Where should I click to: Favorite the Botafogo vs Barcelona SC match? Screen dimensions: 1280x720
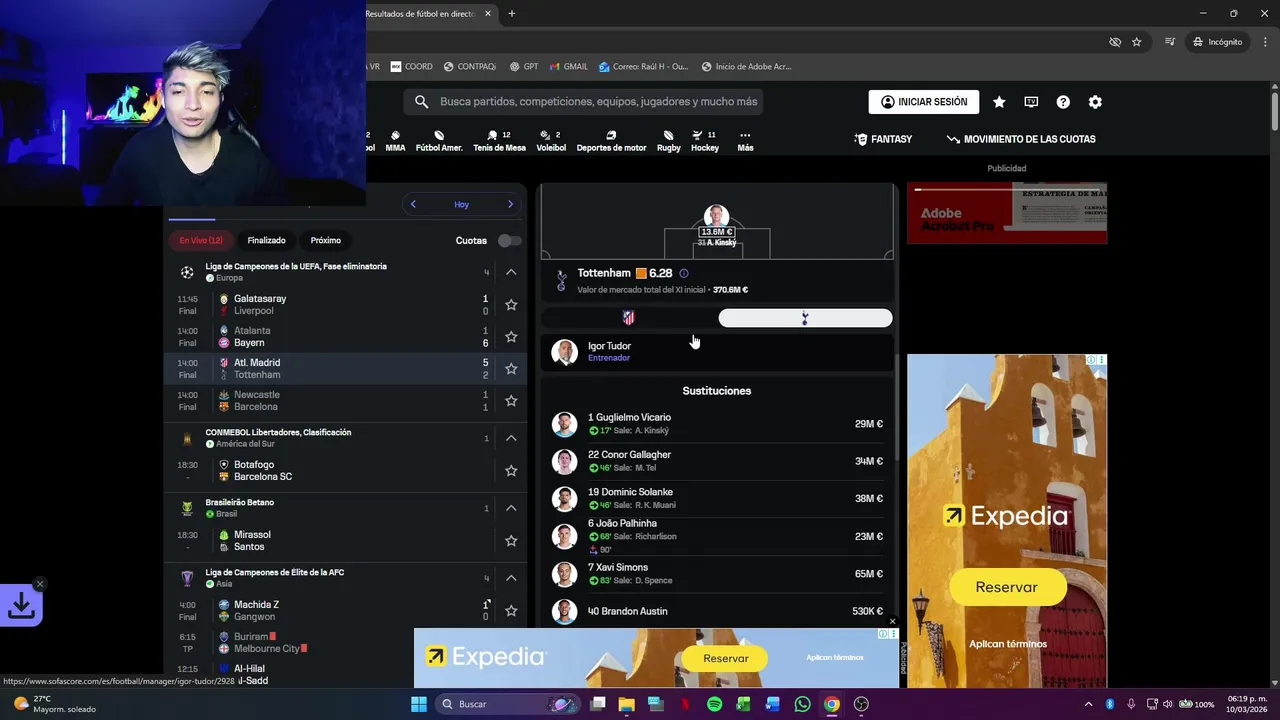[511, 471]
